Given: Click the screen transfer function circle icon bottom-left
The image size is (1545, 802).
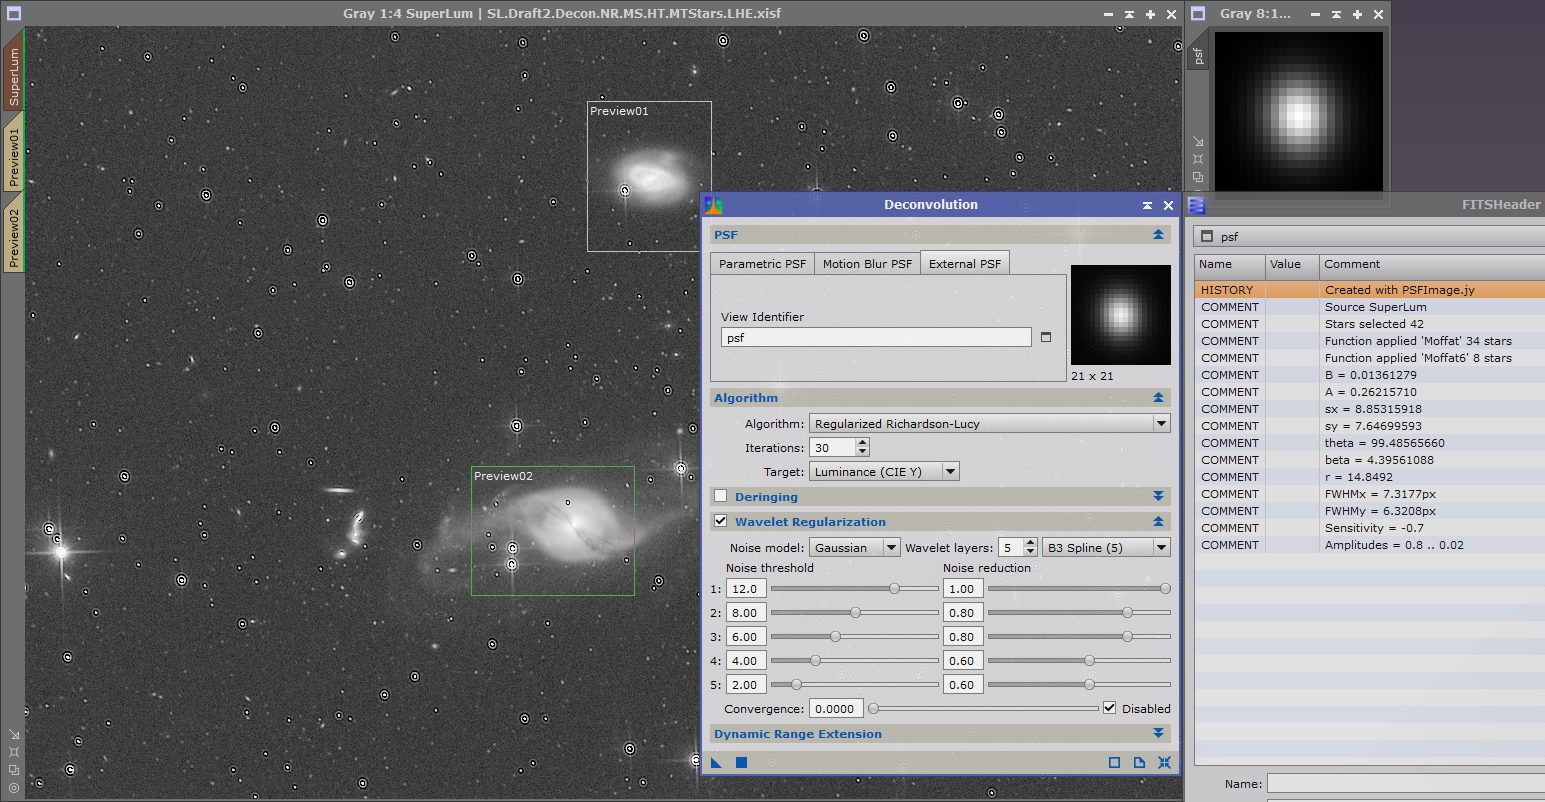Looking at the screenshot, I should [14, 789].
